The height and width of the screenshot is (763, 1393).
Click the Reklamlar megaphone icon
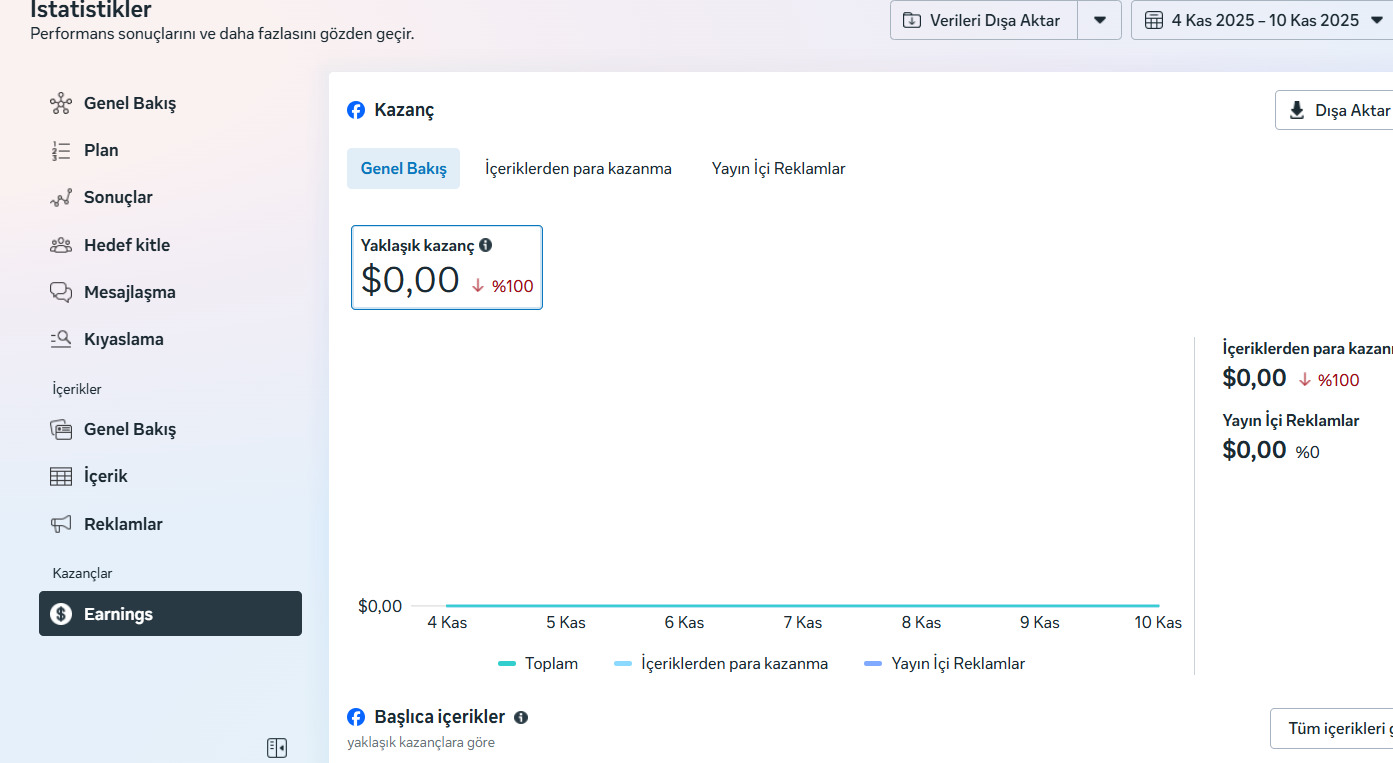tap(61, 524)
